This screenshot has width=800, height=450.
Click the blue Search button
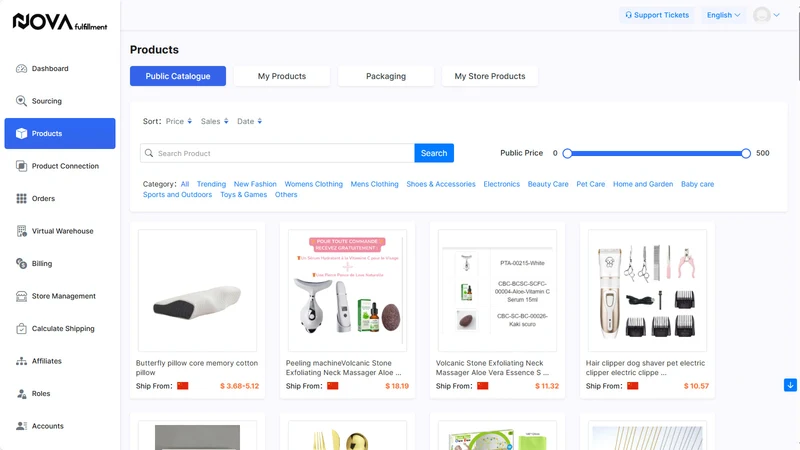(434, 153)
